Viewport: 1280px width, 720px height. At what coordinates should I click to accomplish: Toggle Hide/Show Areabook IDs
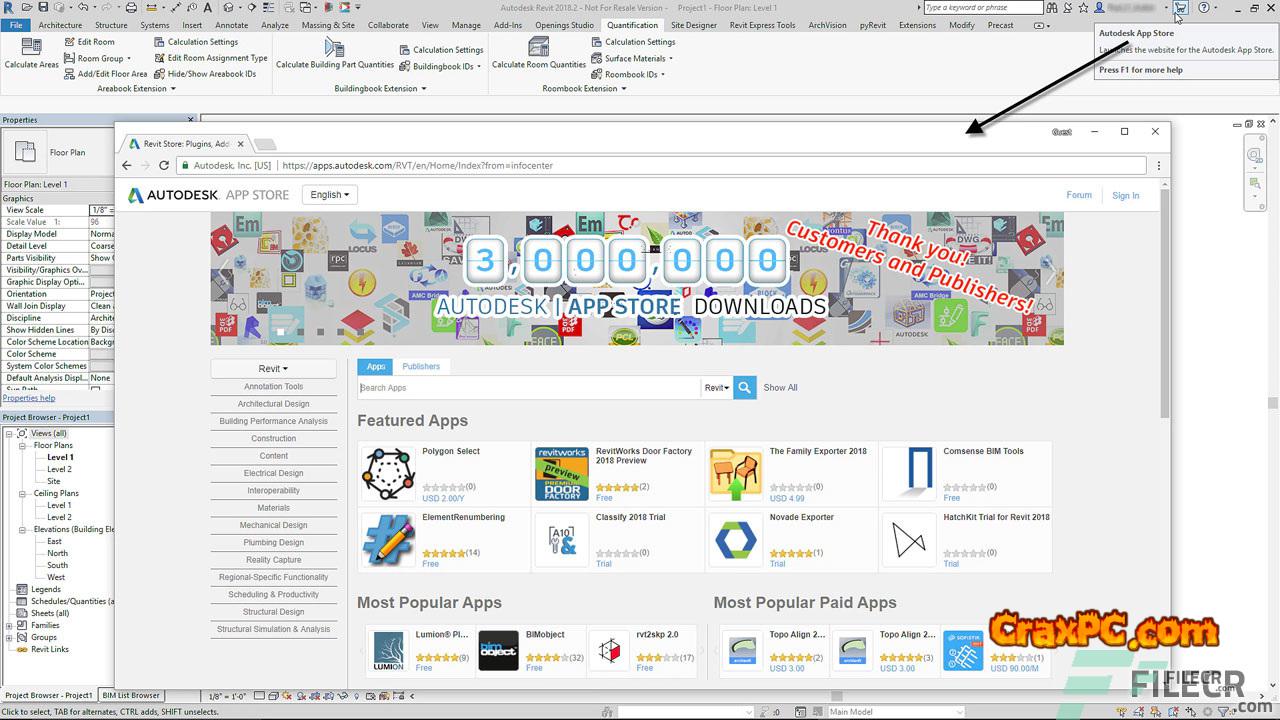coord(205,74)
